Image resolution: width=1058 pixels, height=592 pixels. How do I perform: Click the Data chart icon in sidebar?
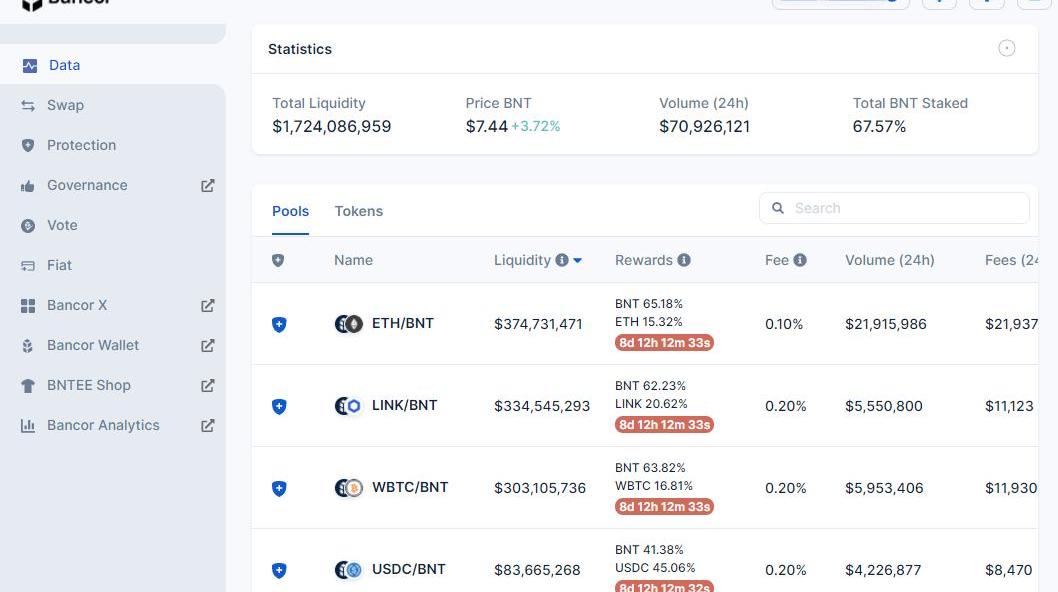pos(29,65)
